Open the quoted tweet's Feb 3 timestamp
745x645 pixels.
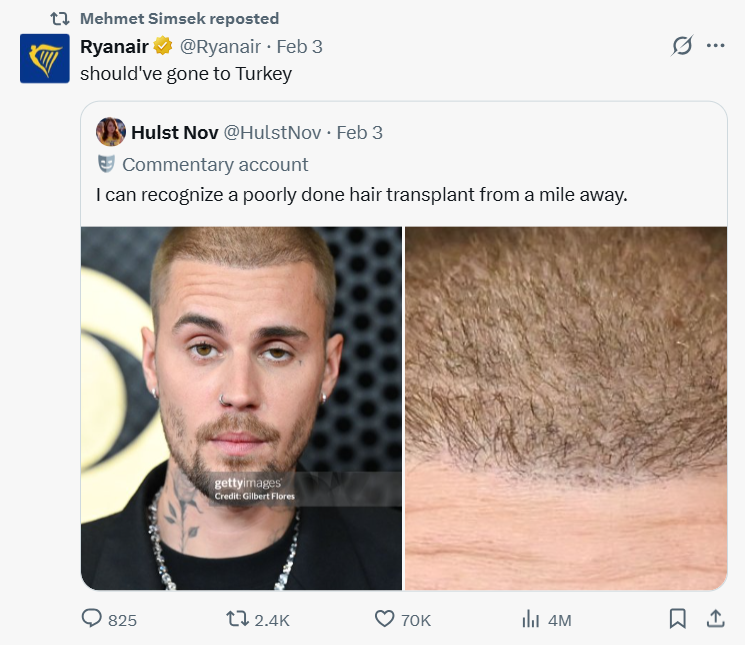tap(359, 132)
